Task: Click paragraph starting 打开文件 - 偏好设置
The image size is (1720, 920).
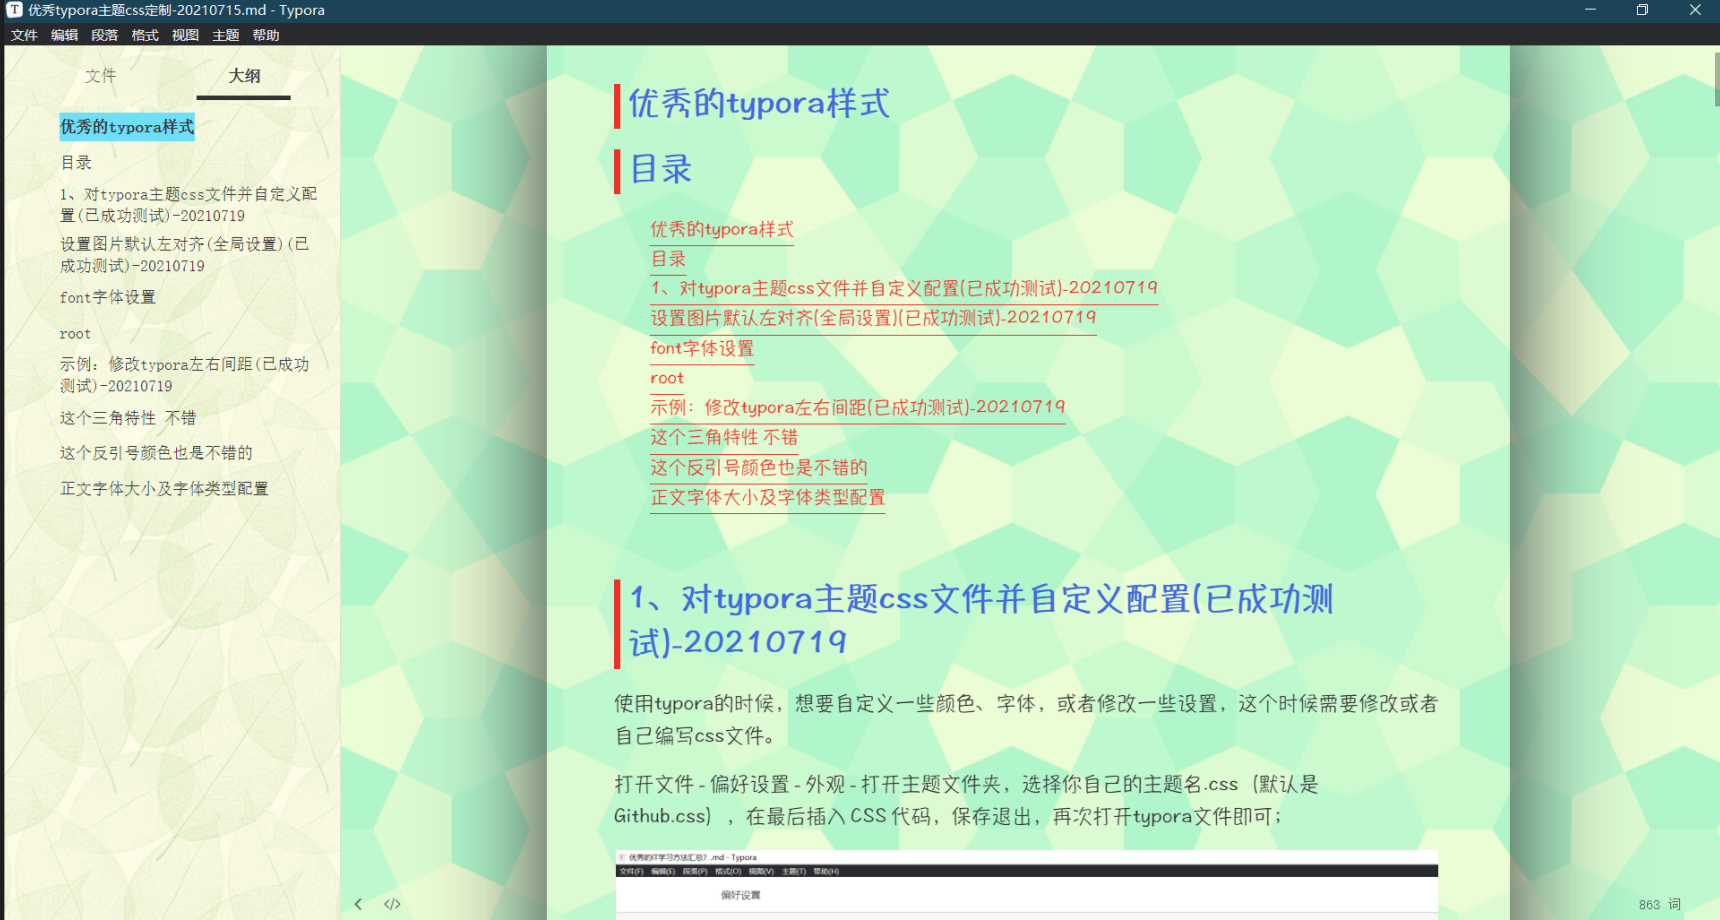Action: tap(966, 800)
